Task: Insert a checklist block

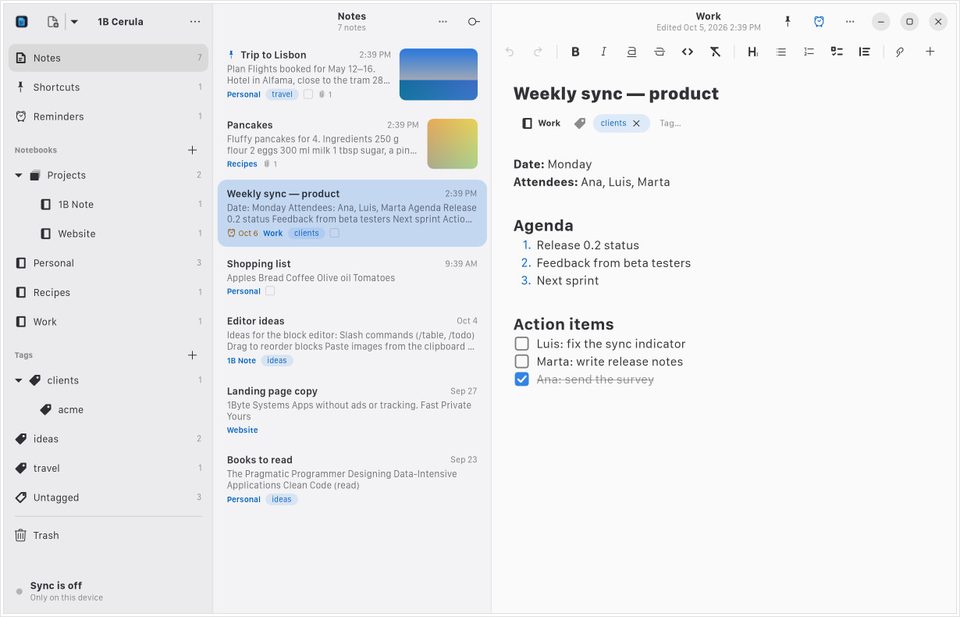Action: pos(836,52)
